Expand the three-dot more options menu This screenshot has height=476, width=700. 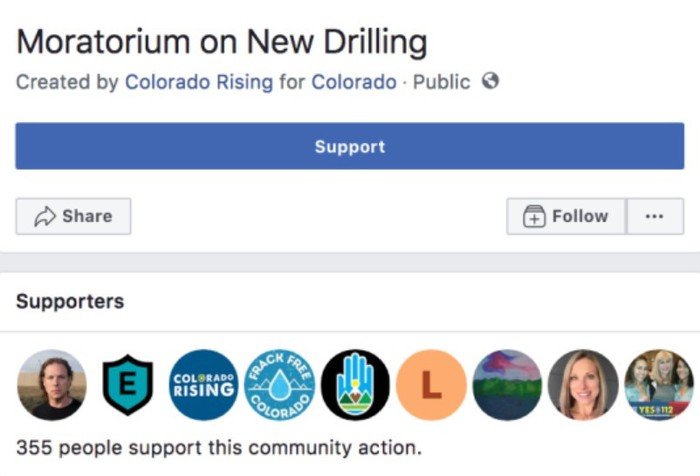(655, 216)
